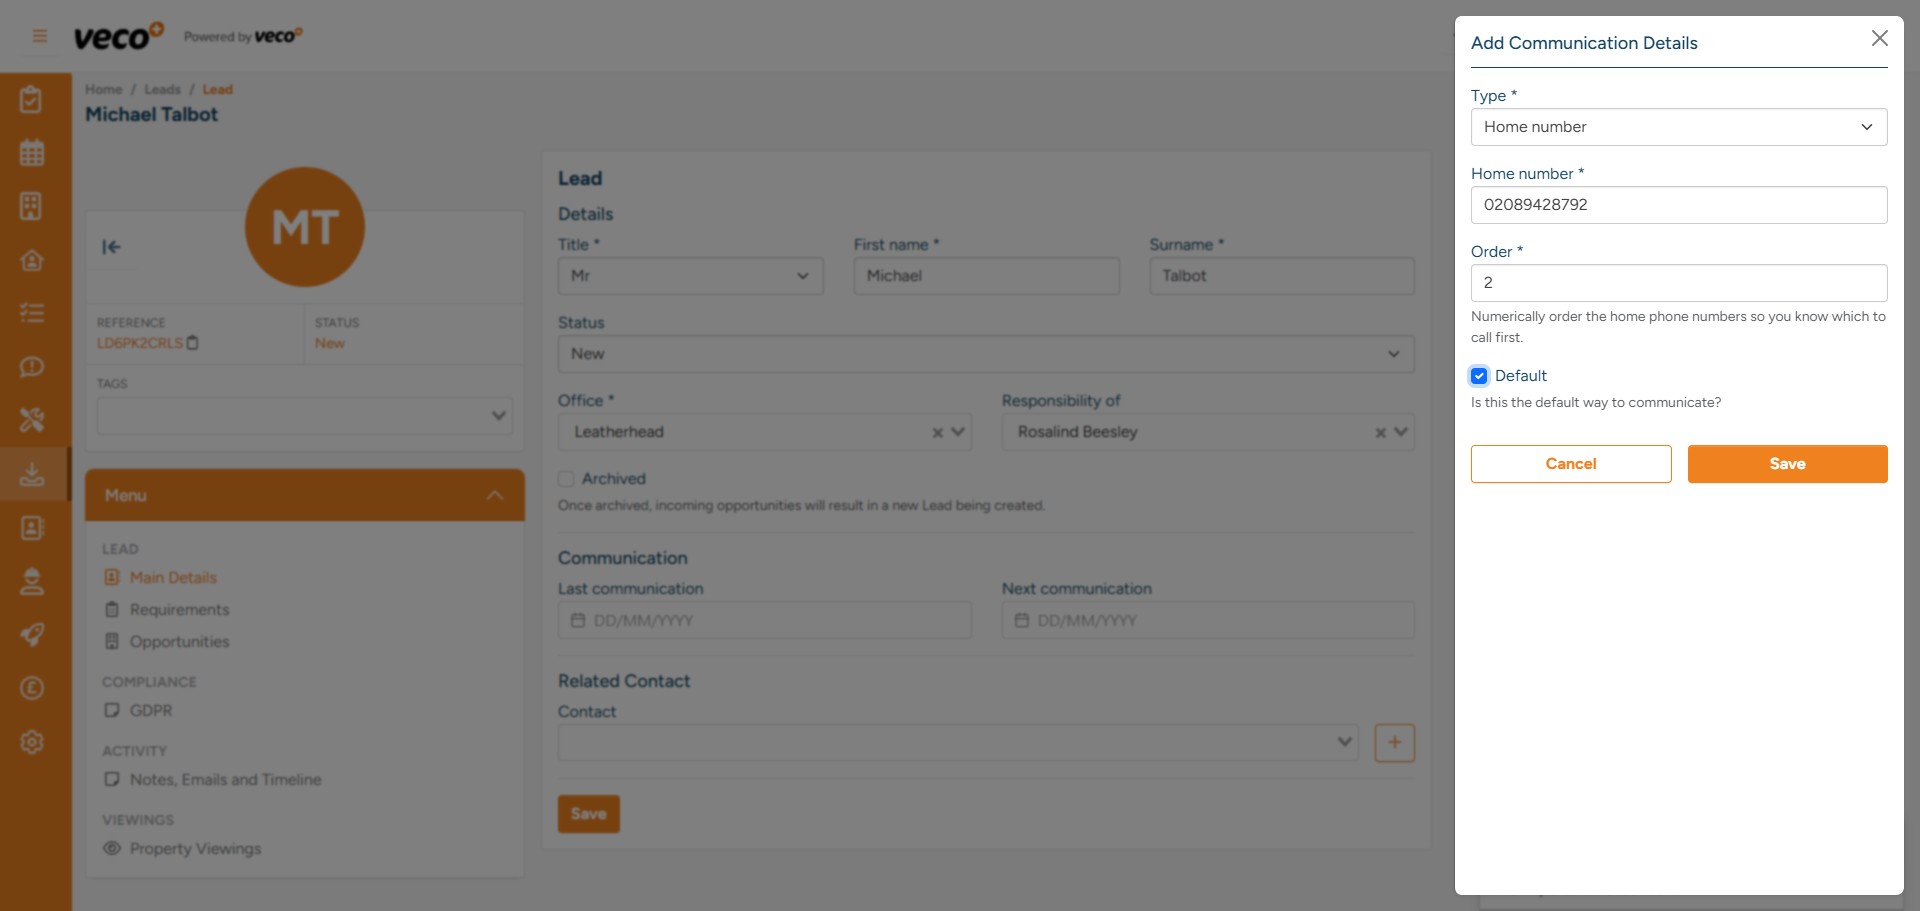This screenshot has width=1920, height=911.
Task: Open the maintenance tools sidebar icon
Action: tap(32, 420)
